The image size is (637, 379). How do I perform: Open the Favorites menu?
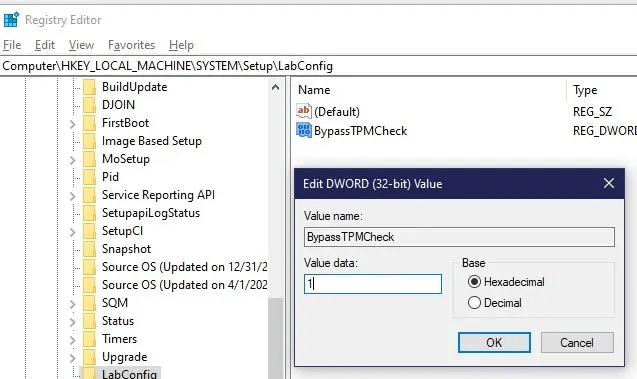point(131,45)
